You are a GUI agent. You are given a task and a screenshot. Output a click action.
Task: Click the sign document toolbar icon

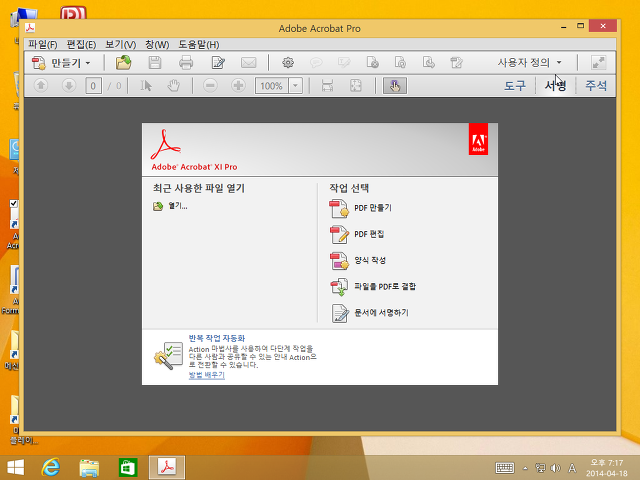[x=456, y=63]
